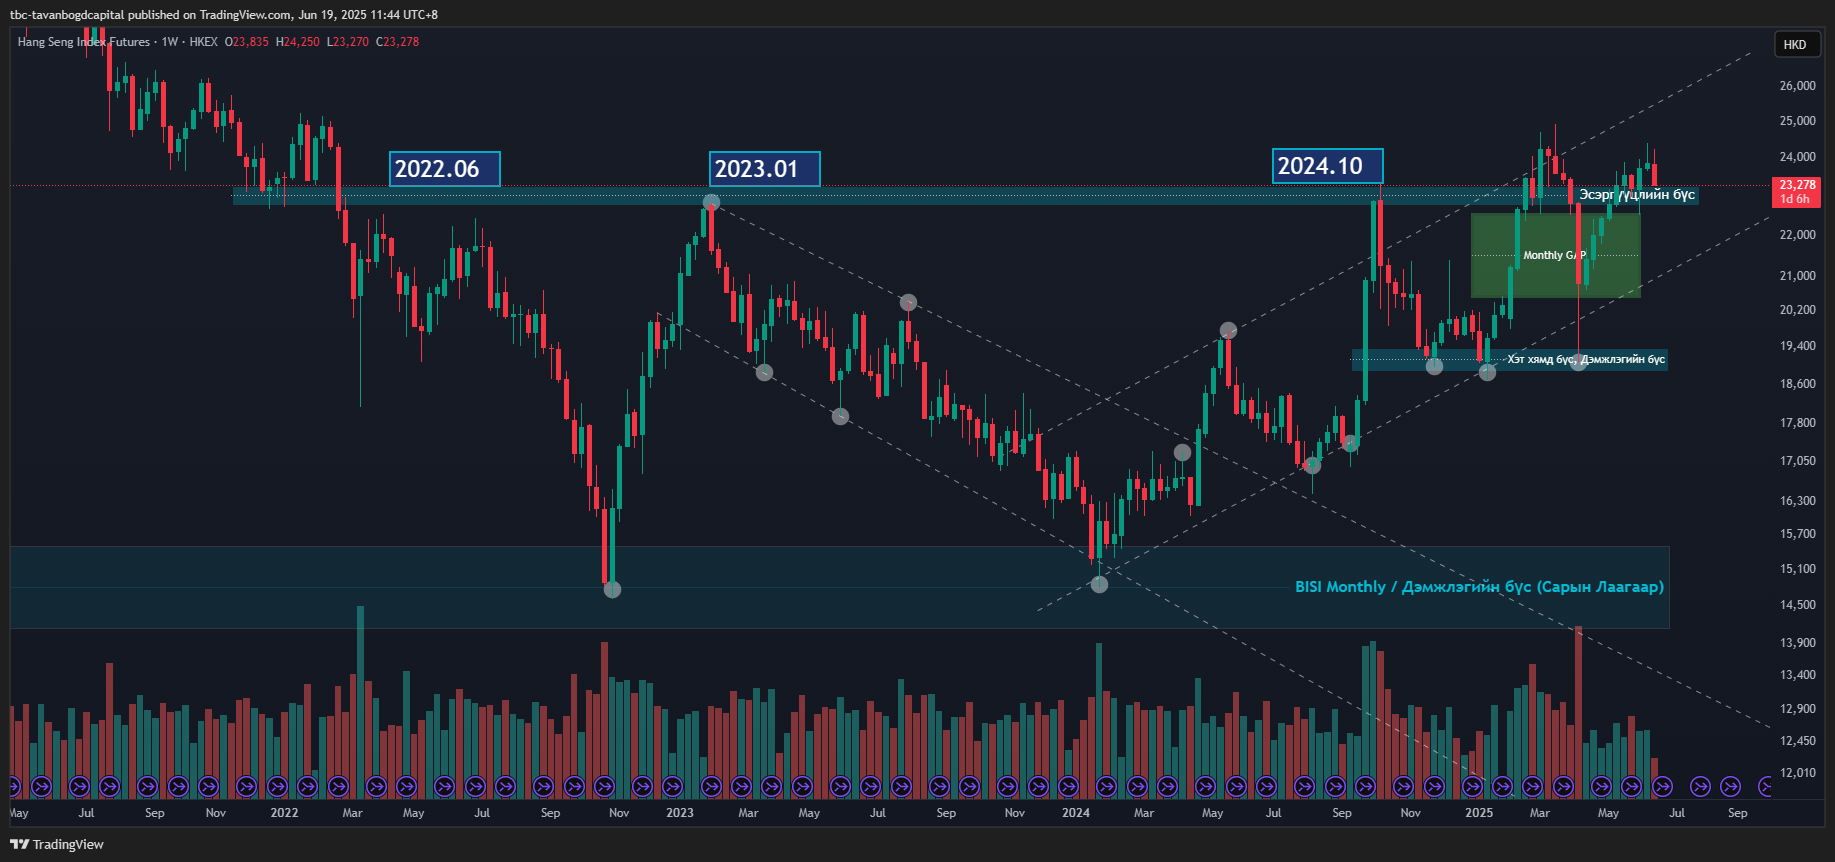The width and height of the screenshot is (1835, 862).
Task: Click the HKD currency button
Action: 1795,44
